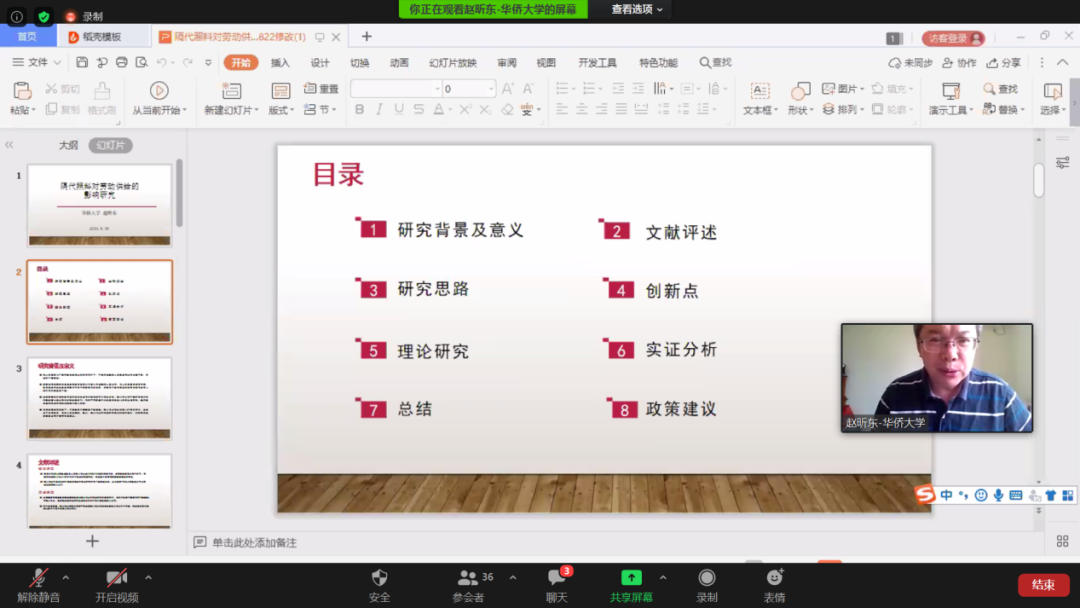
Task: Select slide 3 thumbnail in slide panel
Action: pos(99,398)
